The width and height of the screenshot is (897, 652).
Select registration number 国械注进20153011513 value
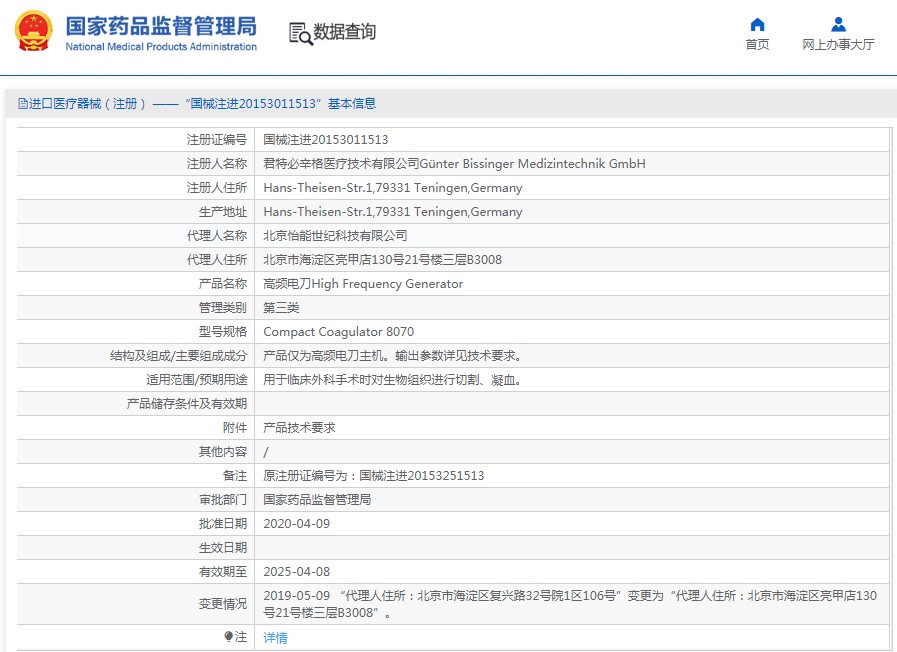tap(326, 140)
